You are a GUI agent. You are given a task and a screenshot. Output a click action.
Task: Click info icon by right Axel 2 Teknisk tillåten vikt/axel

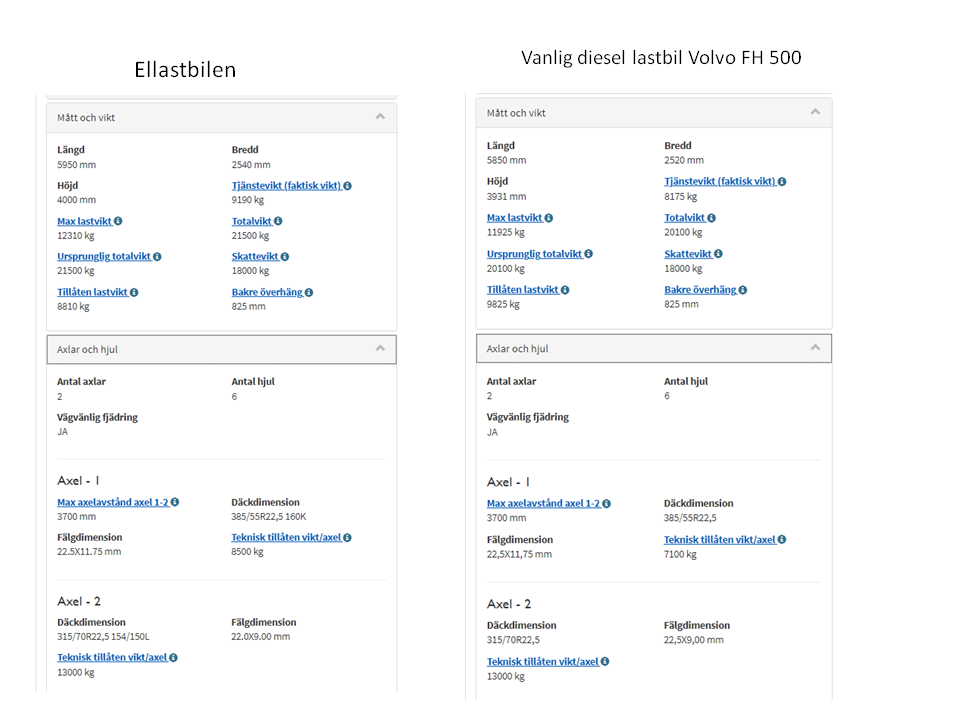click(605, 662)
